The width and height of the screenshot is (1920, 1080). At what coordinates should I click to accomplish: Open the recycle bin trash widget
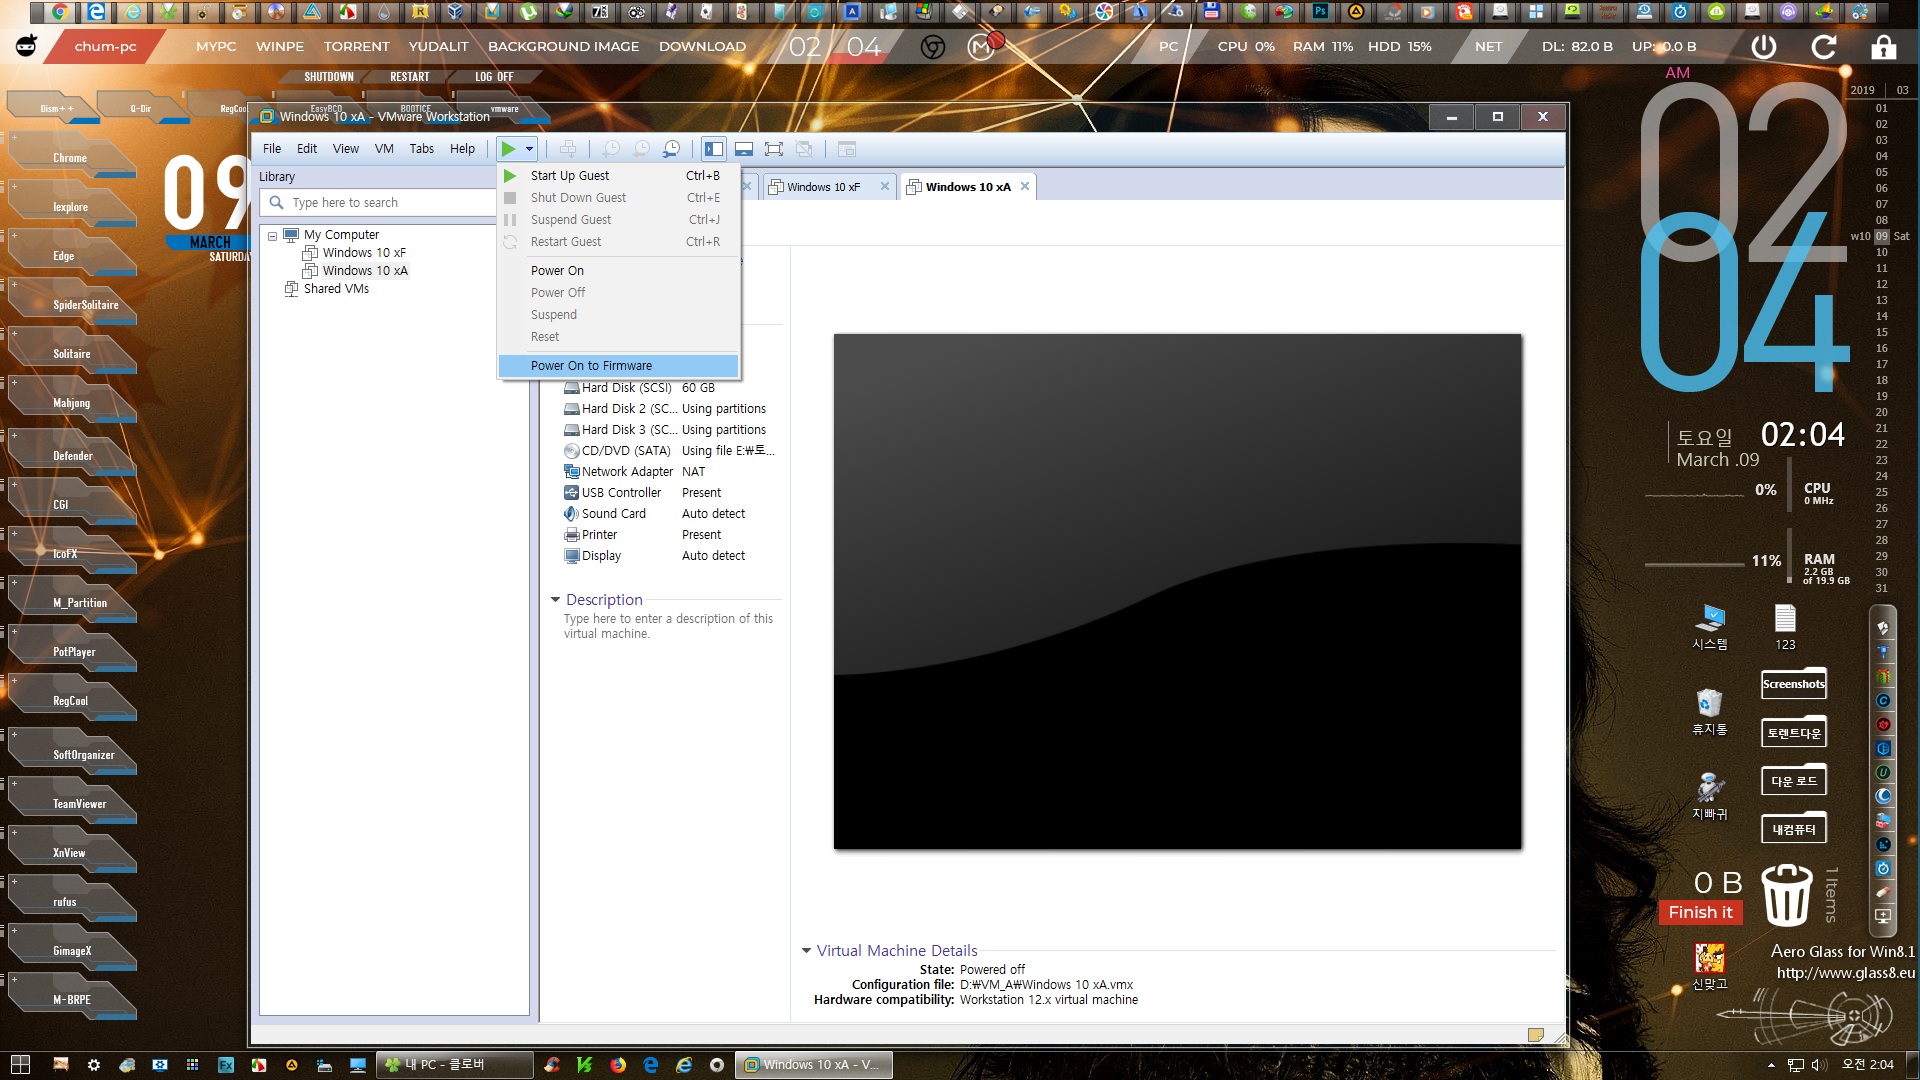pos(1786,894)
